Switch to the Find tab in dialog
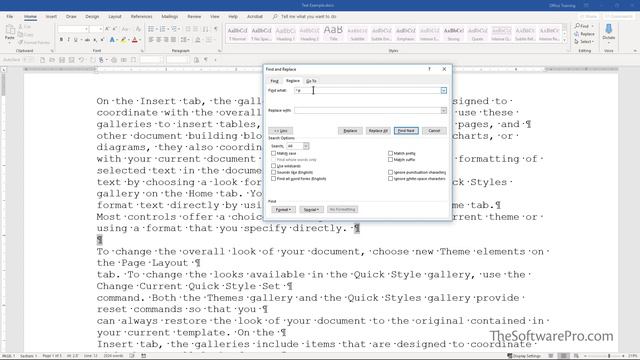The height and width of the screenshot is (360, 640). click(x=274, y=81)
